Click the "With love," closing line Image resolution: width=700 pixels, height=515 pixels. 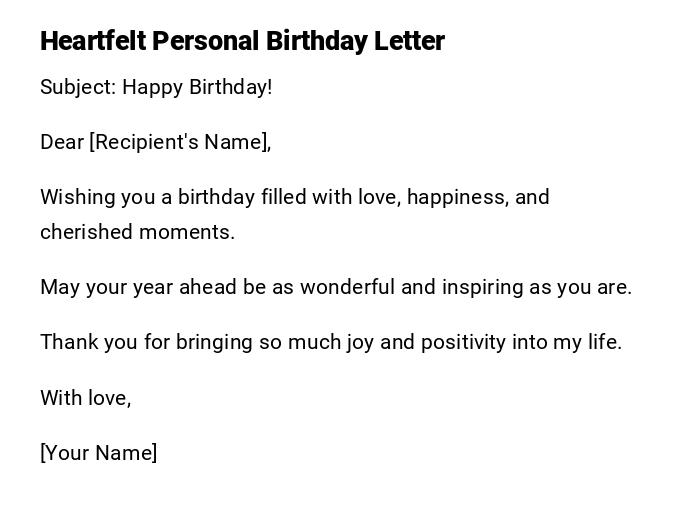point(86,398)
